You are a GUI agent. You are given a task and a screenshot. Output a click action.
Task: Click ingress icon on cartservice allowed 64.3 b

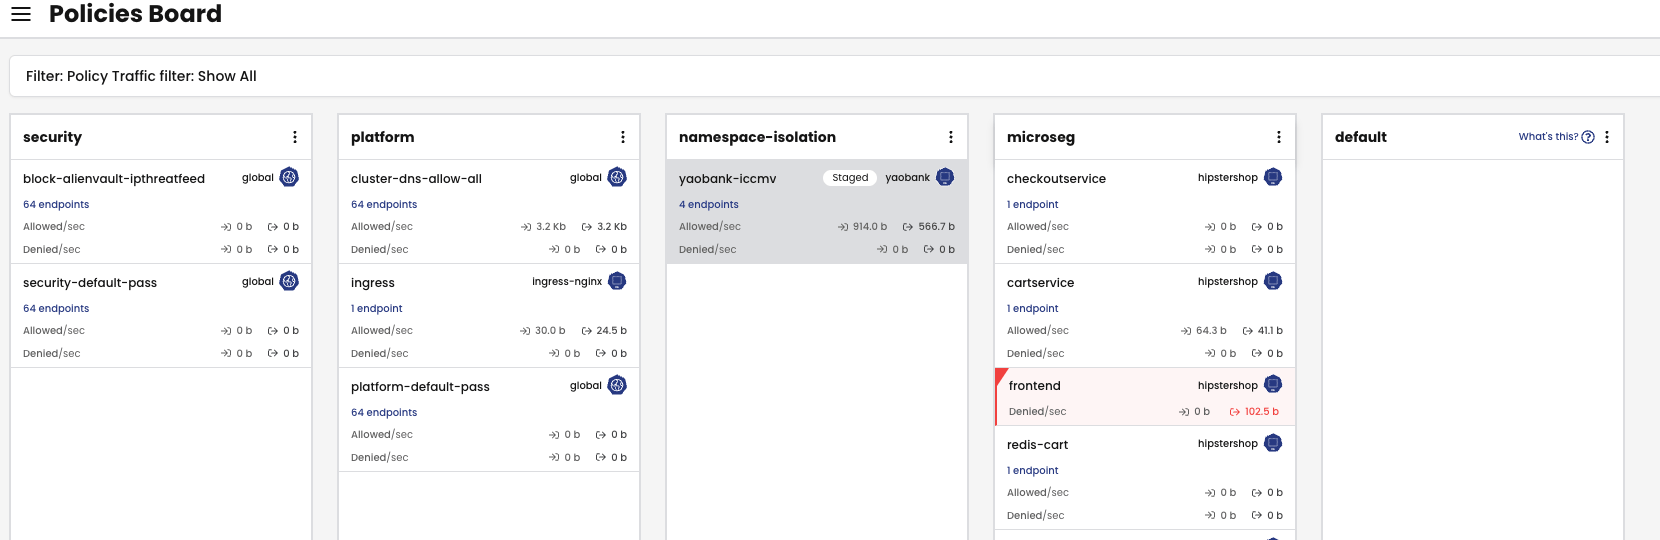click(1186, 331)
